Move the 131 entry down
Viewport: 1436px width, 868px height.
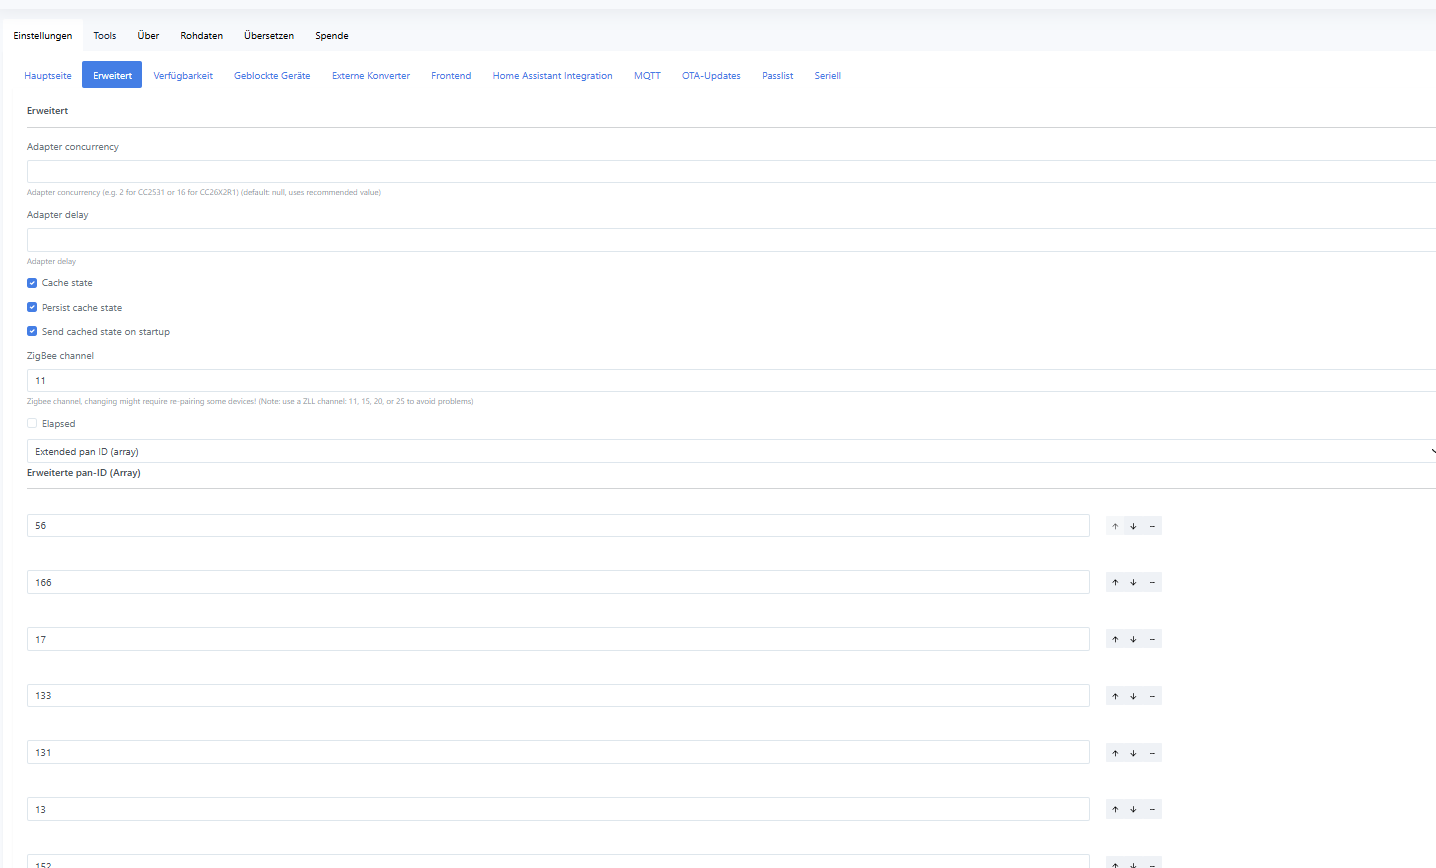tap(1133, 753)
